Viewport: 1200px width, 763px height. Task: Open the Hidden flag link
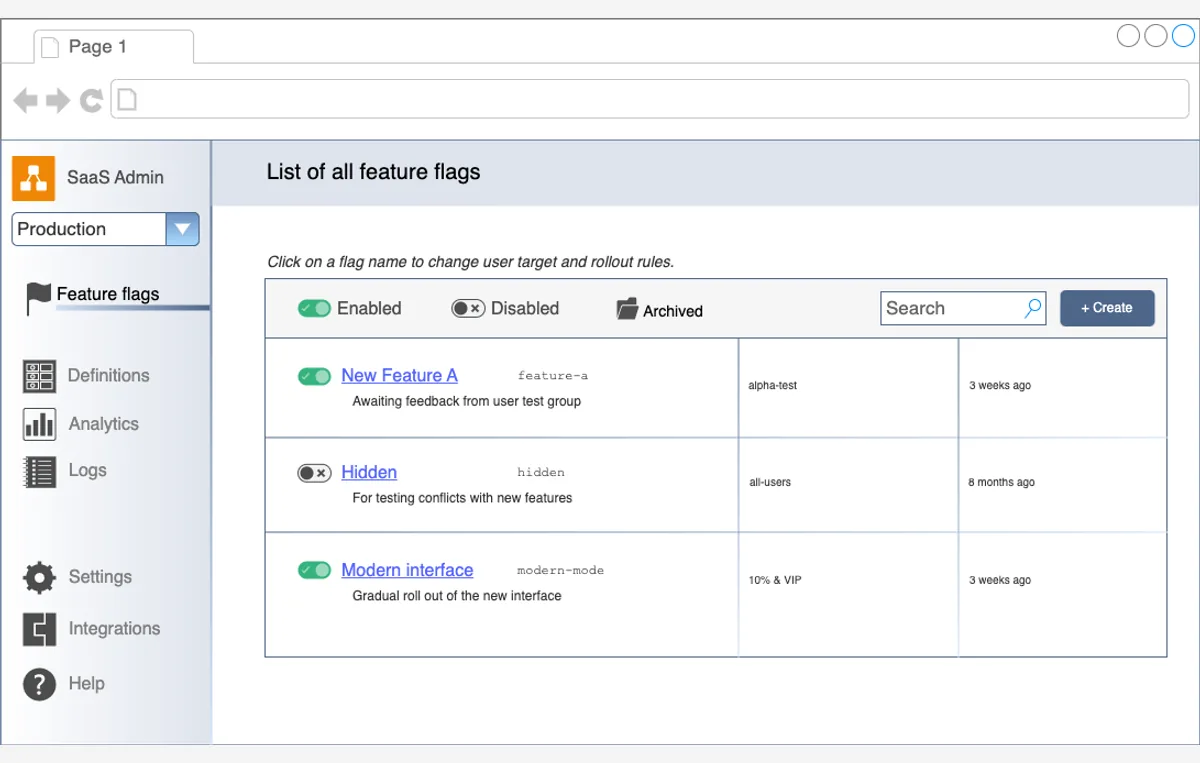click(x=369, y=472)
